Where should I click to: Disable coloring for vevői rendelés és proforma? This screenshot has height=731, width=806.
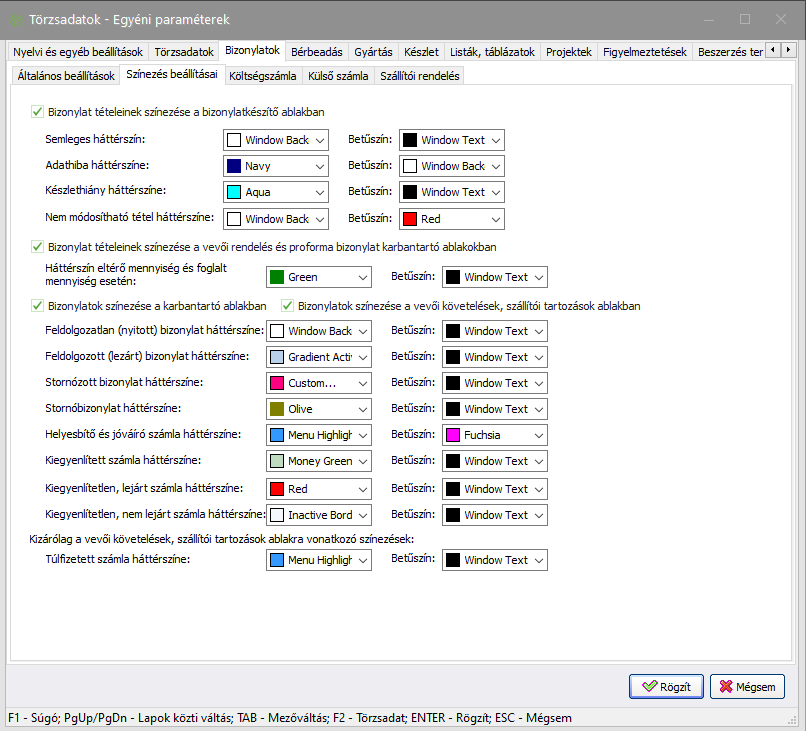pos(38,246)
